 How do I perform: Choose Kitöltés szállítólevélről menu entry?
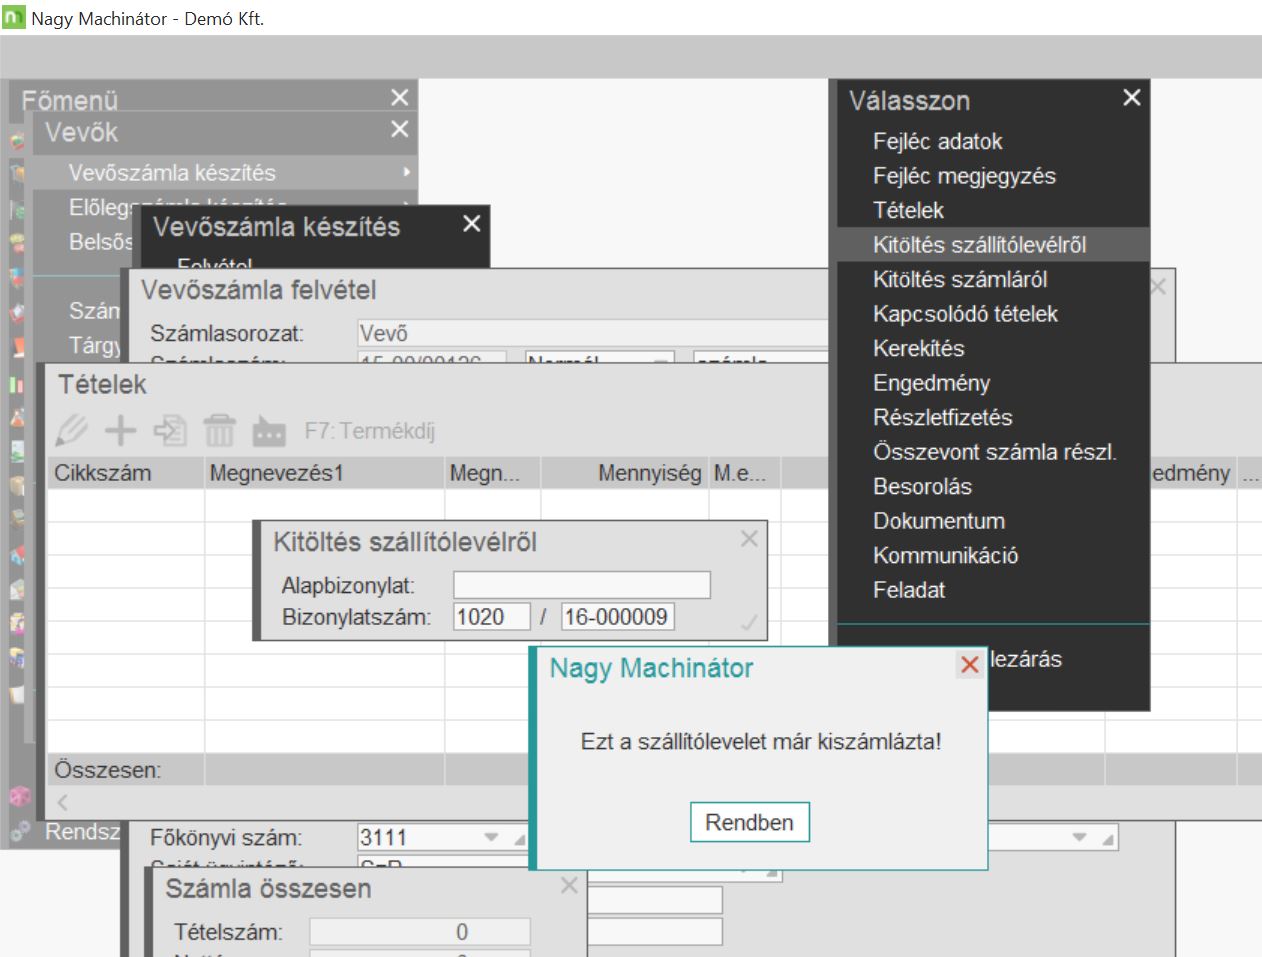tap(979, 245)
